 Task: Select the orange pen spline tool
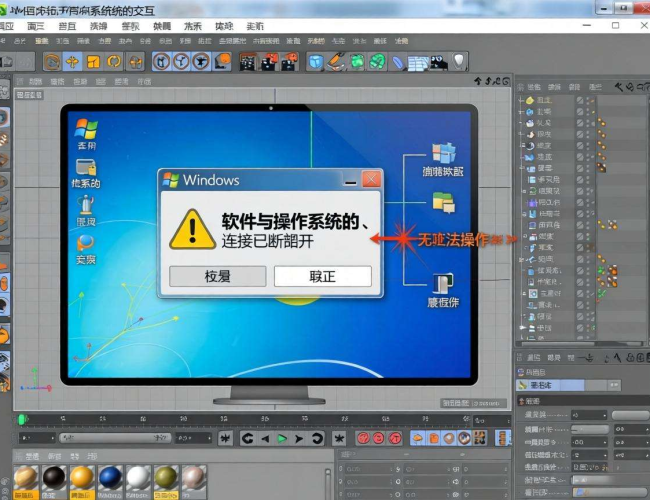[336, 62]
